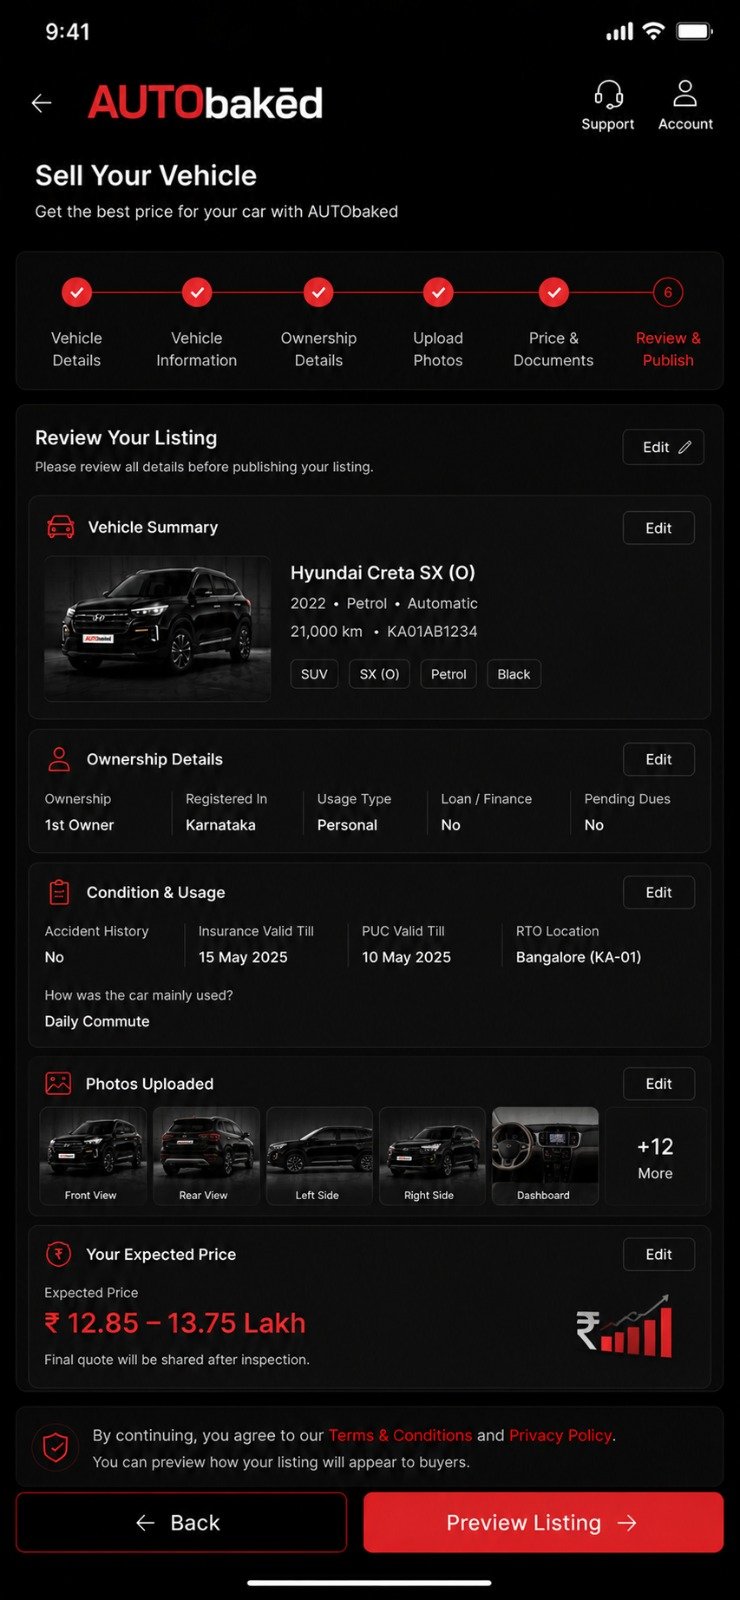Go Back to the previous step
Screen dimensions: 740x1600
coord(181,1522)
